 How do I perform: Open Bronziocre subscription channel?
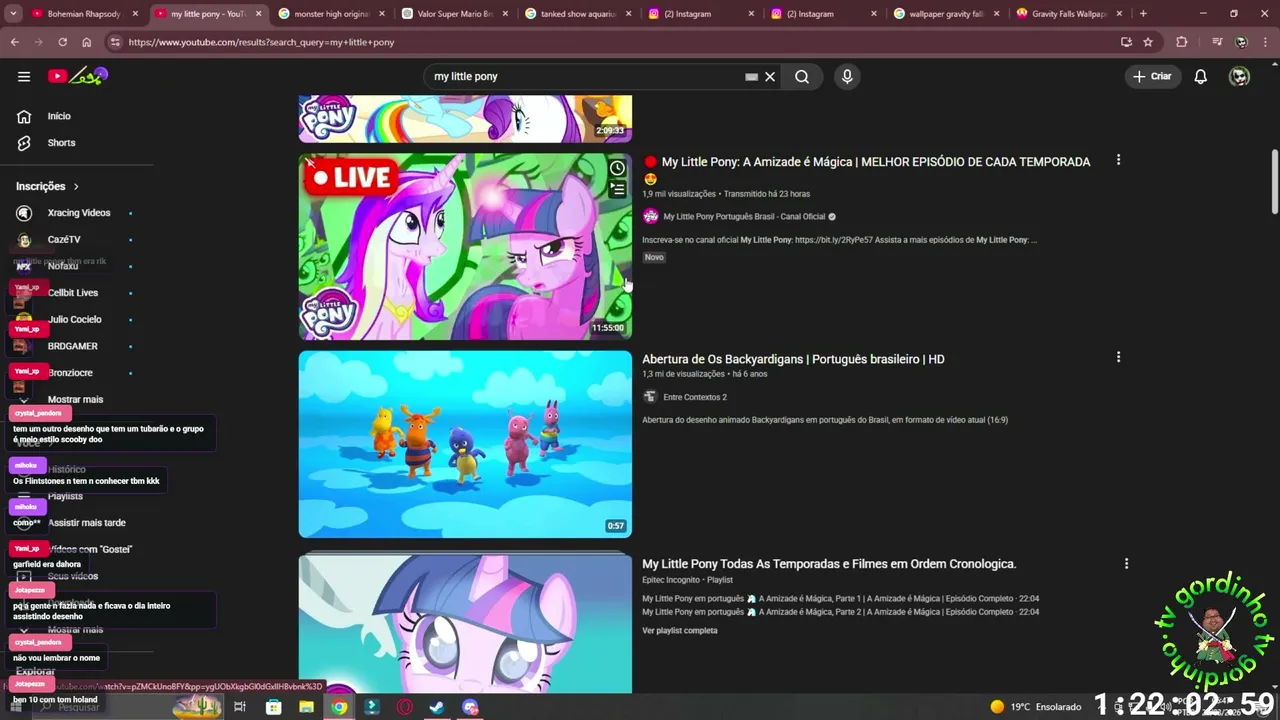tap(70, 373)
